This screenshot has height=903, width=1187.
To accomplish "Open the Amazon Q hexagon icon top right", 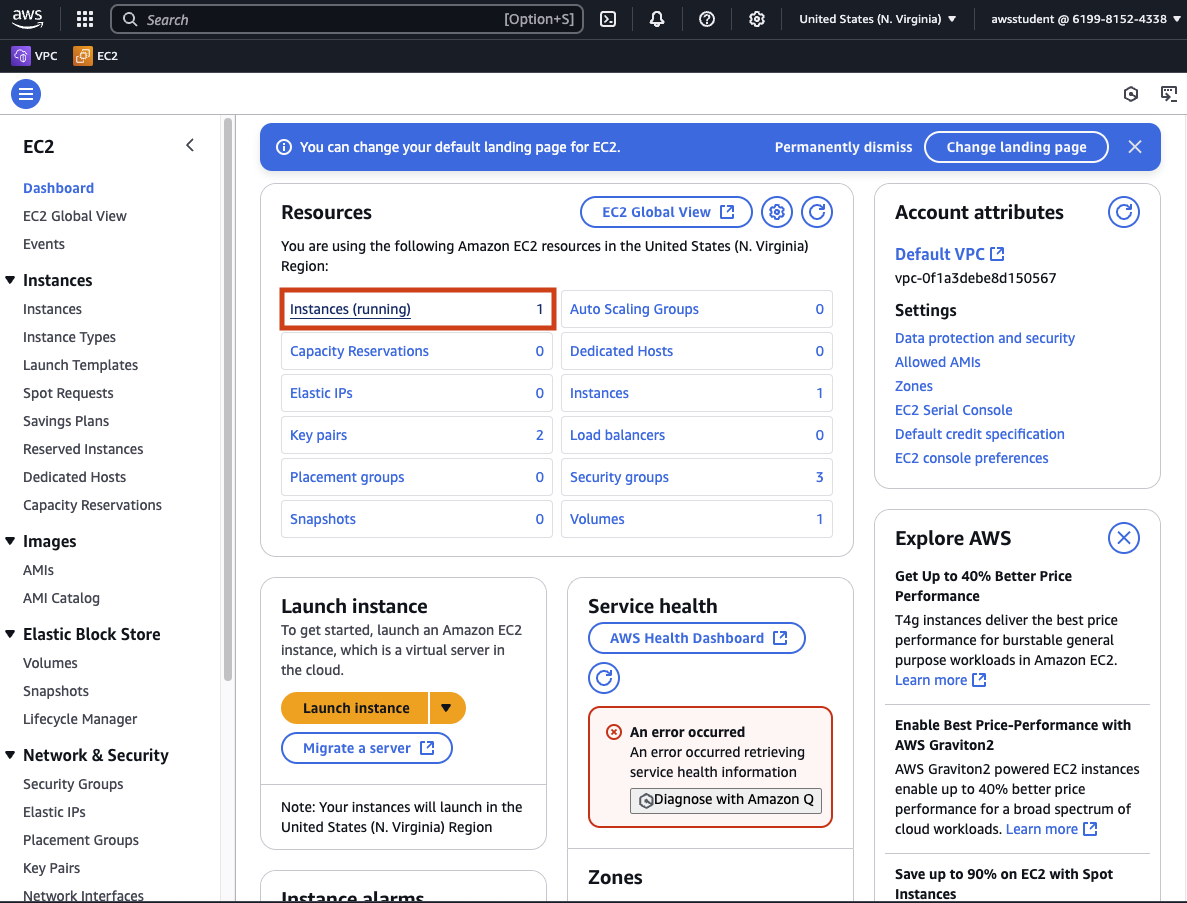I will 1131,94.
